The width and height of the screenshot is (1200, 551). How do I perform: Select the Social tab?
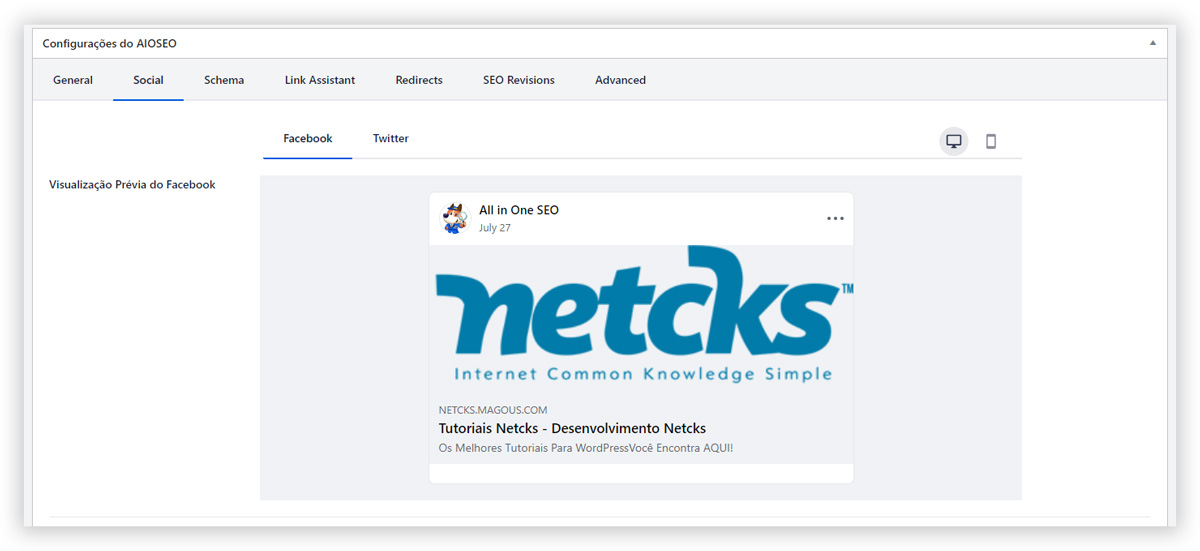[x=148, y=80]
